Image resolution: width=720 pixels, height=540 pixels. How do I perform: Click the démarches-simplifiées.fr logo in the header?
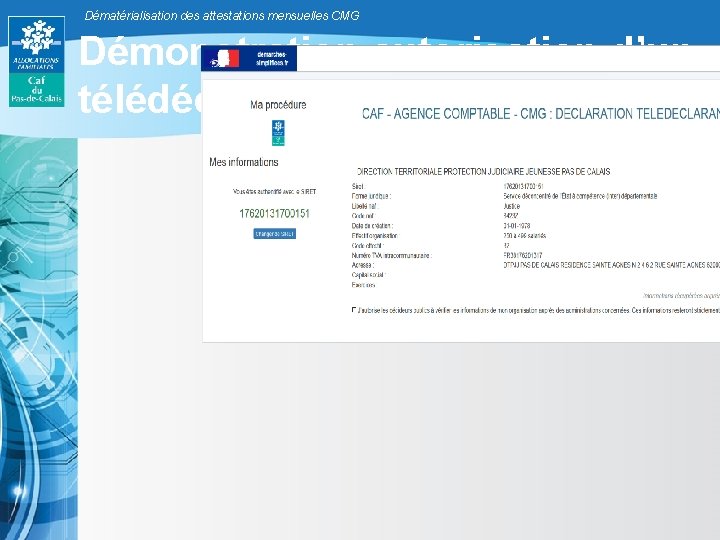249,58
